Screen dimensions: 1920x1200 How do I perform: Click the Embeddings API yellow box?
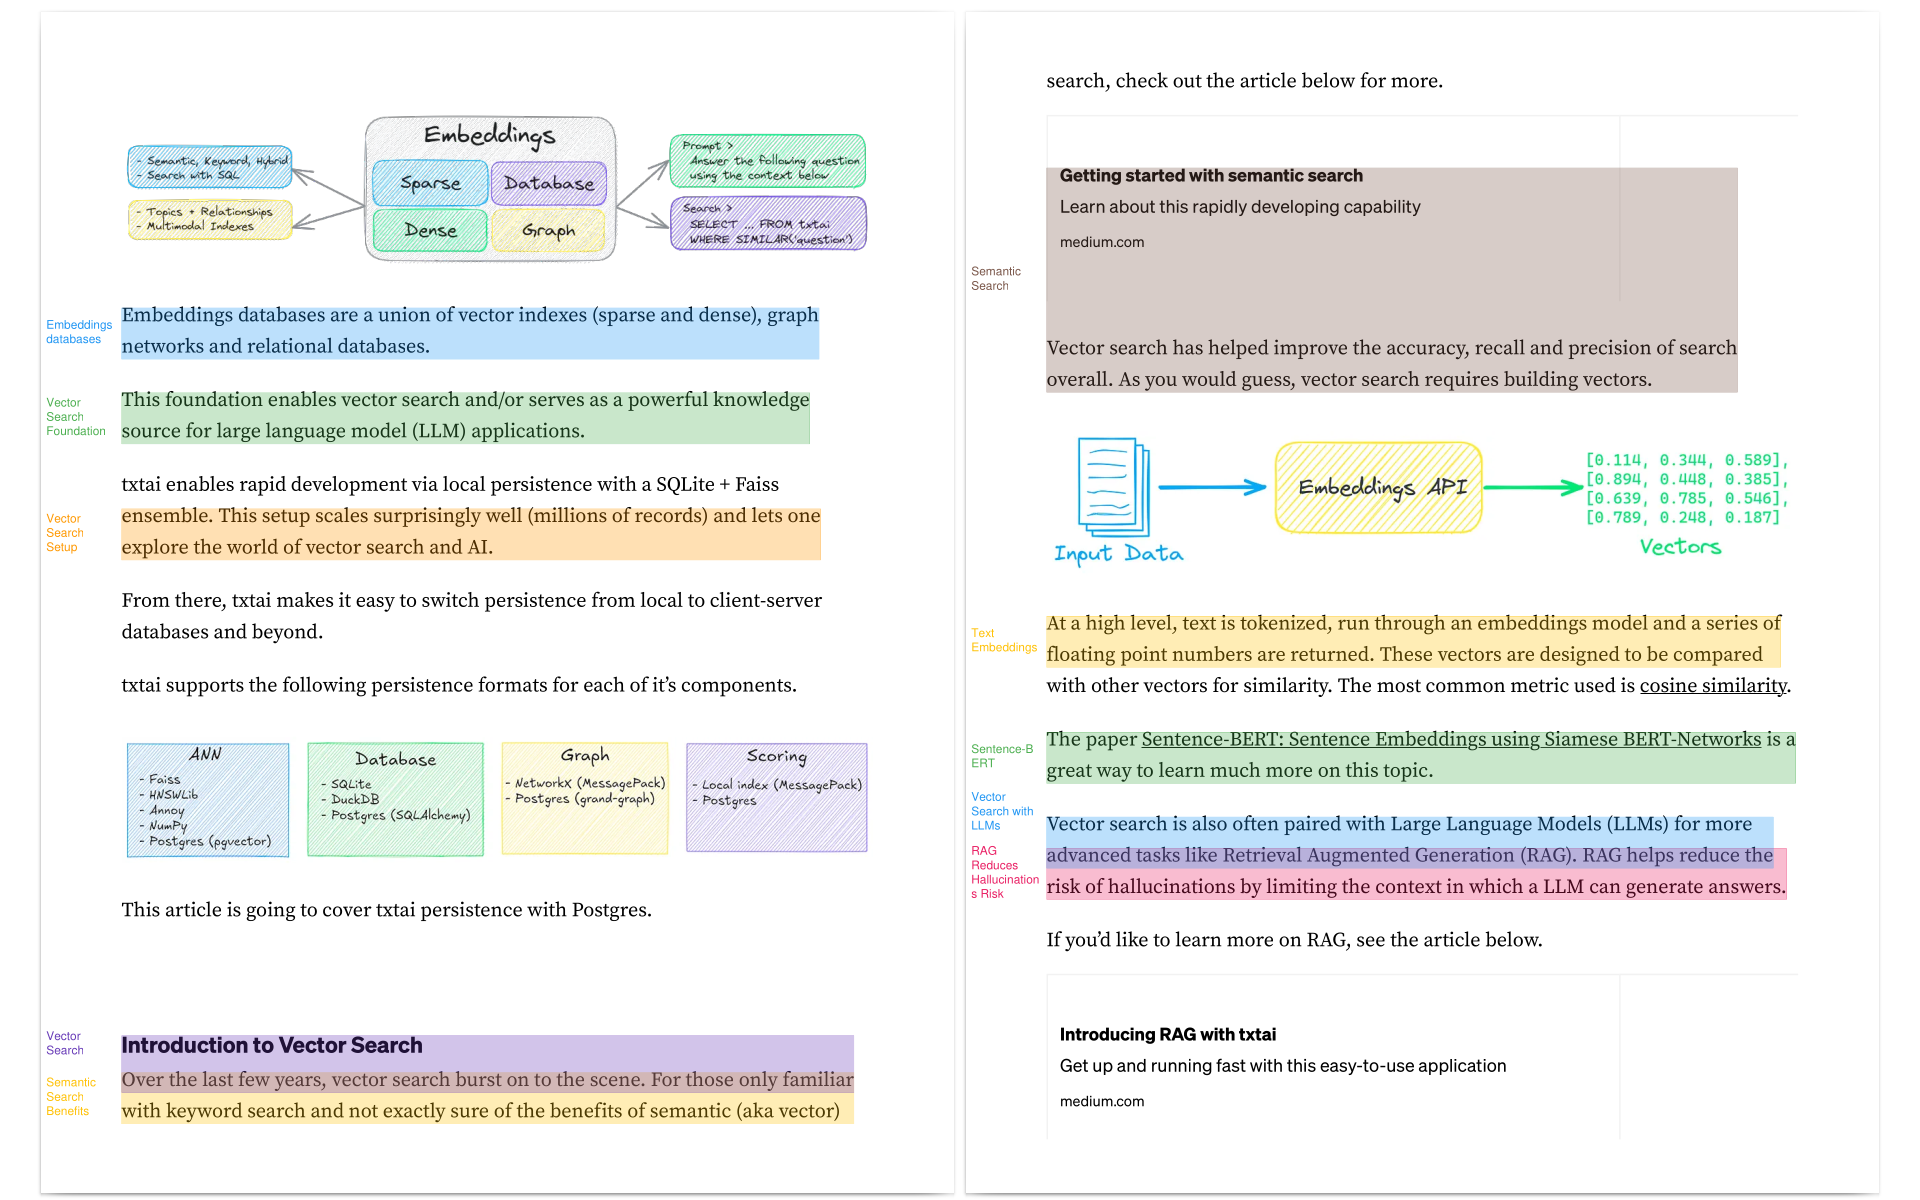coord(1378,487)
